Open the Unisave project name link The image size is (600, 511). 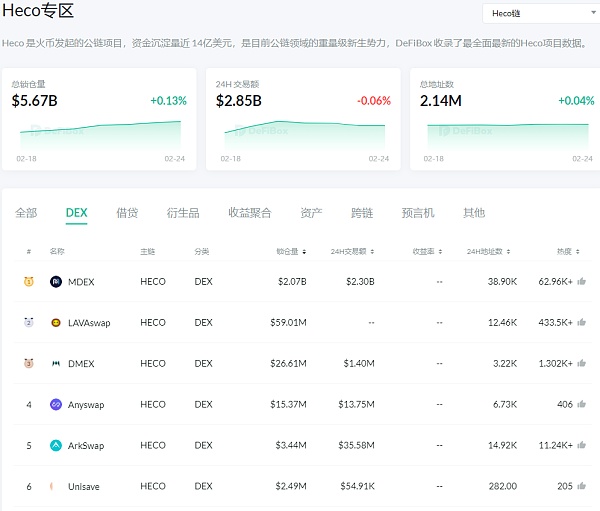point(84,486)
